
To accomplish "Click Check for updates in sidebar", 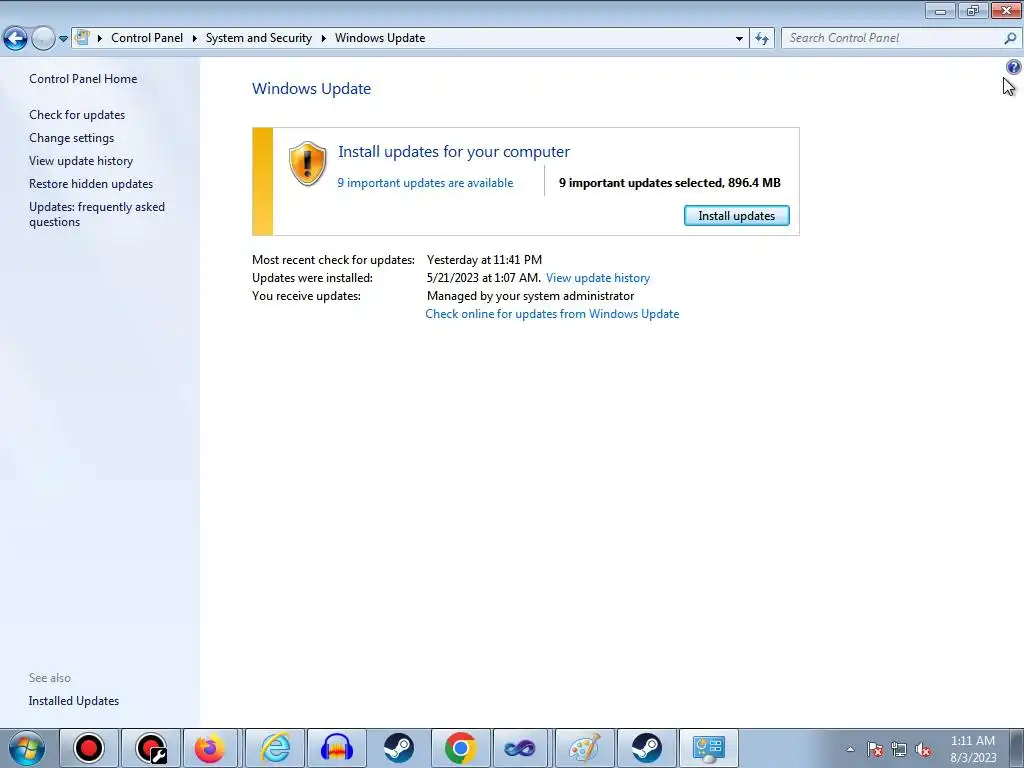I will pyautogui.click(x=77, y=115).
